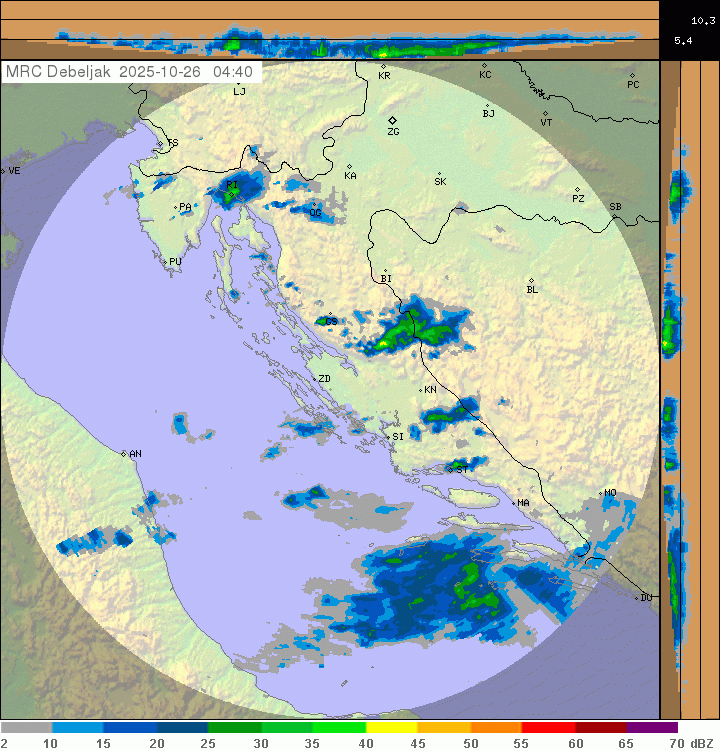Screen dimensions: 720x751
Task: Select the AN marker on the western coast
Action: tap(124, 454)
